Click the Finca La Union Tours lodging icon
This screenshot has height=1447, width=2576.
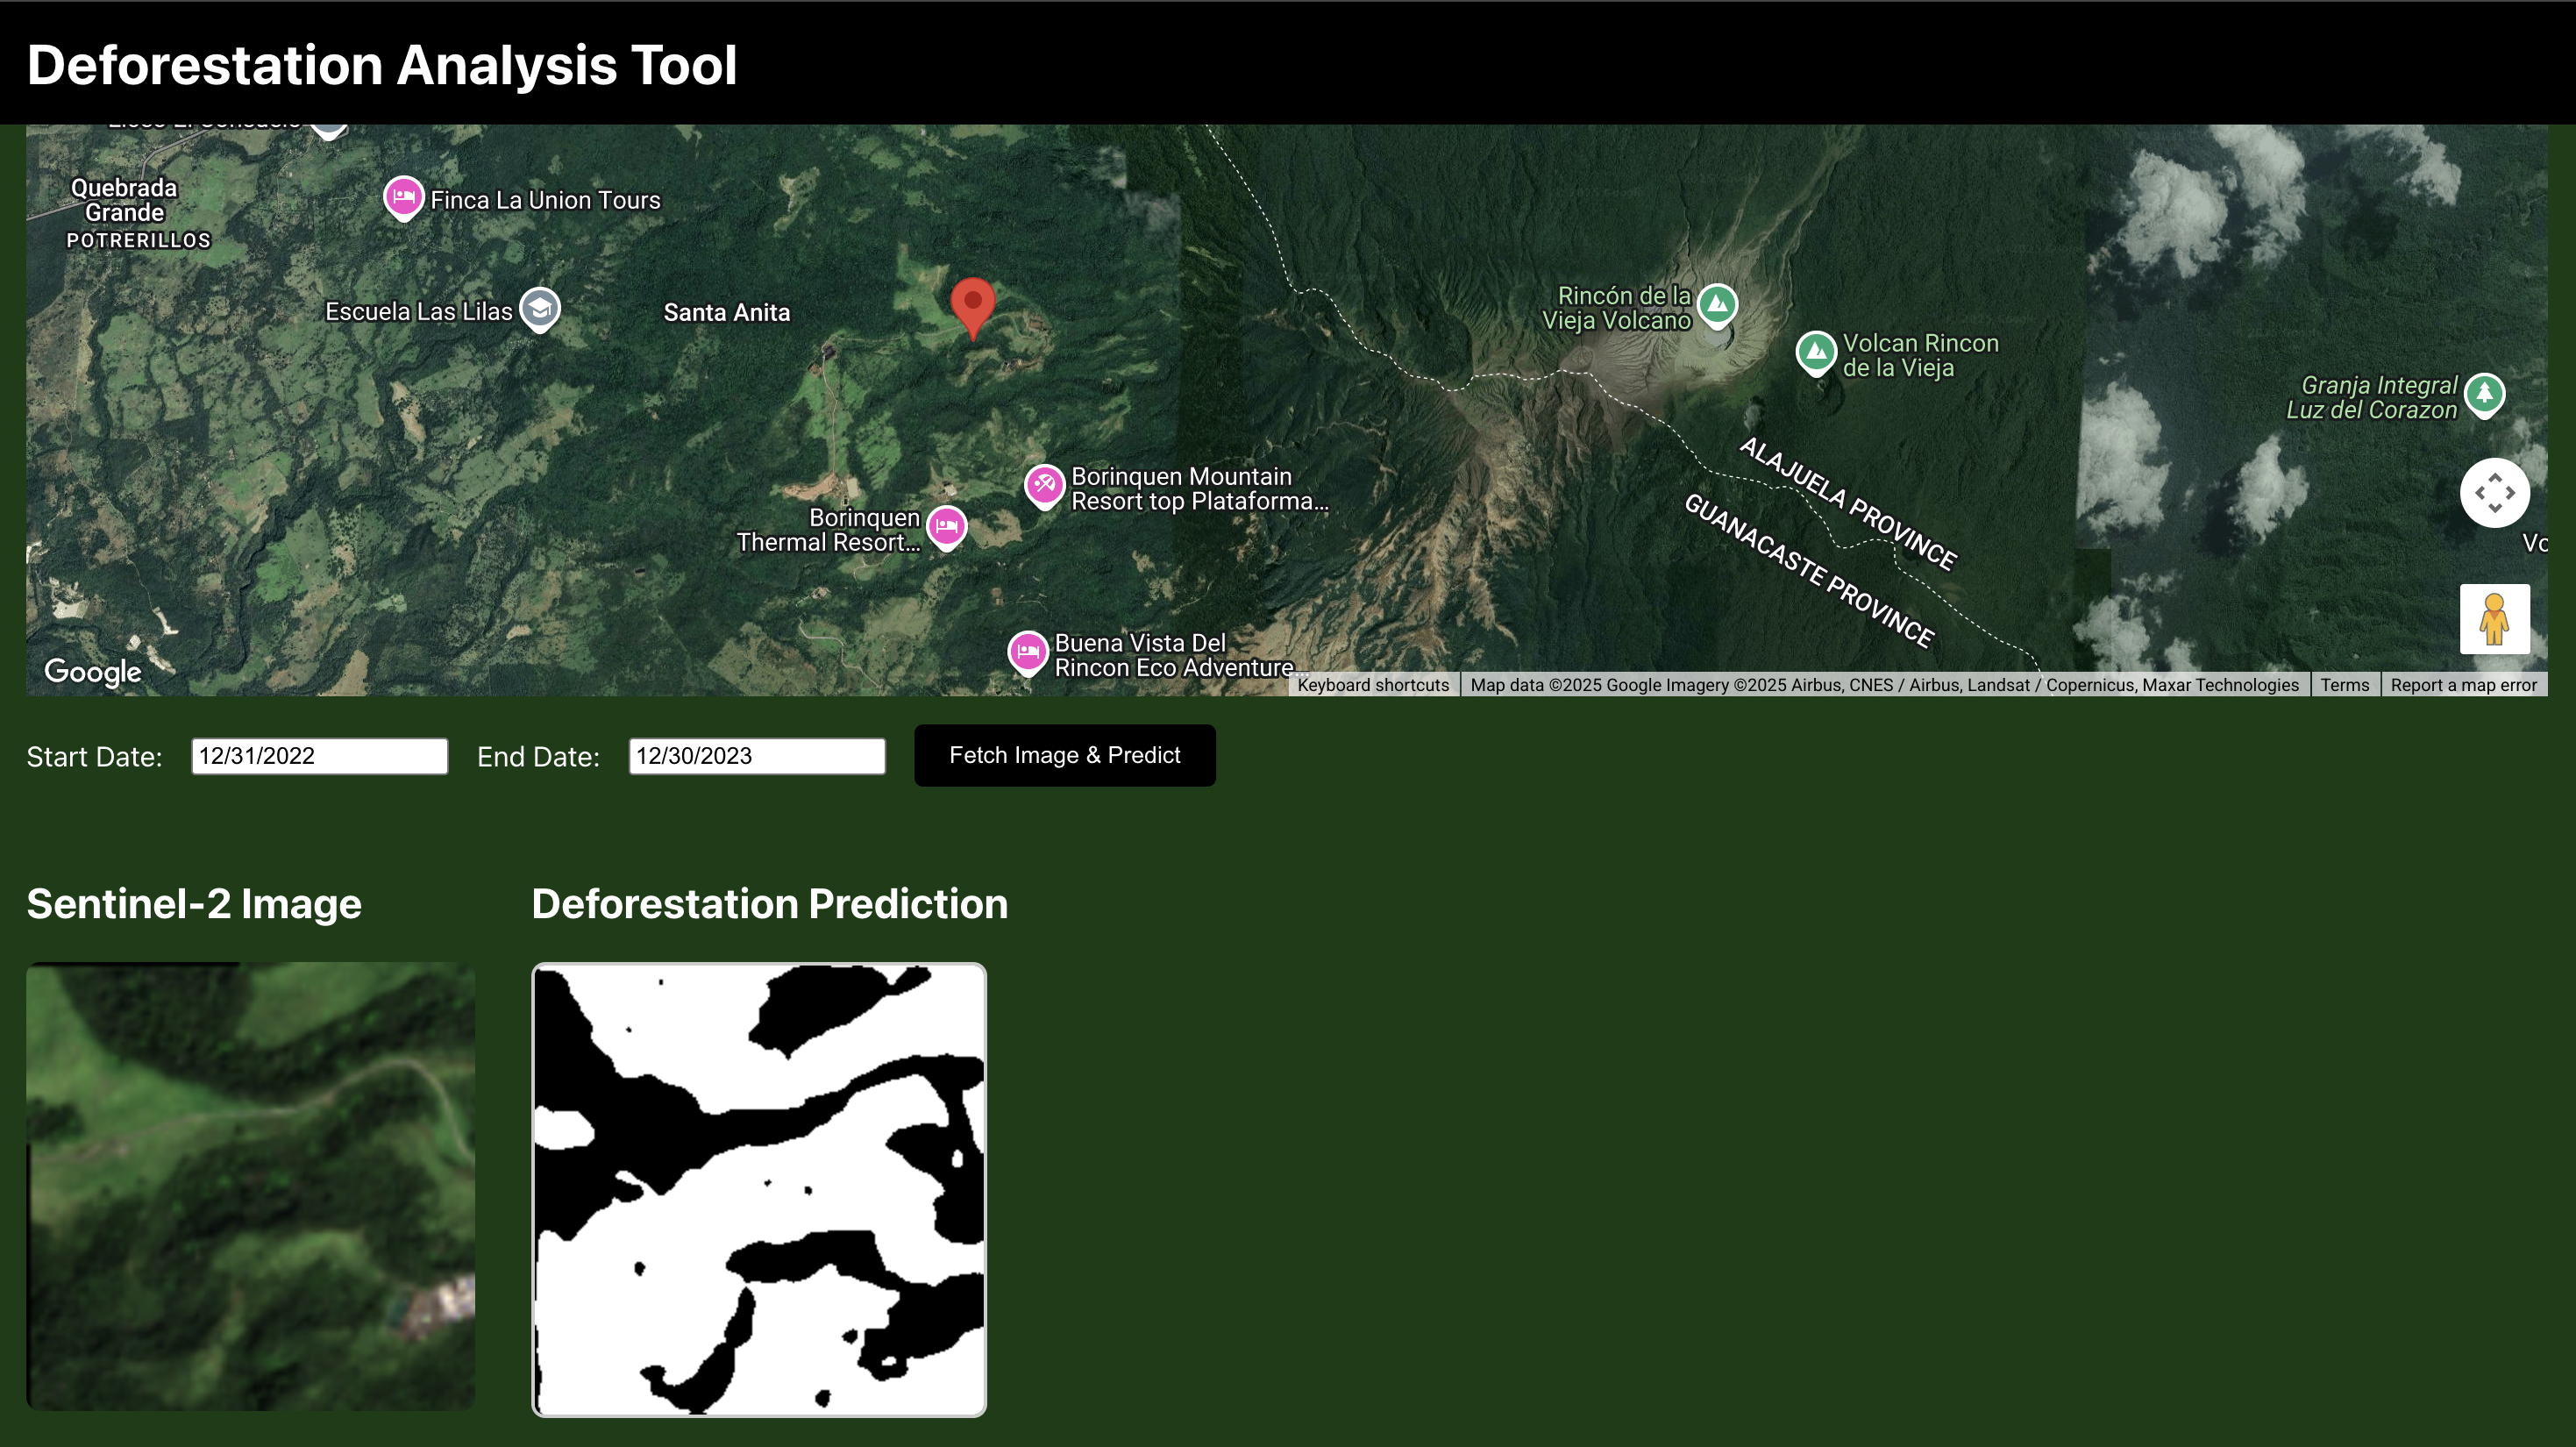[x=403, y=197]
